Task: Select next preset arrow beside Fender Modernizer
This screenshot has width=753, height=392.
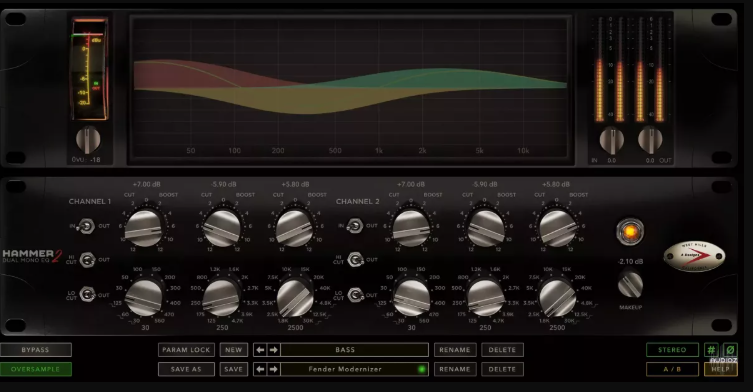Action: [274, 369]
